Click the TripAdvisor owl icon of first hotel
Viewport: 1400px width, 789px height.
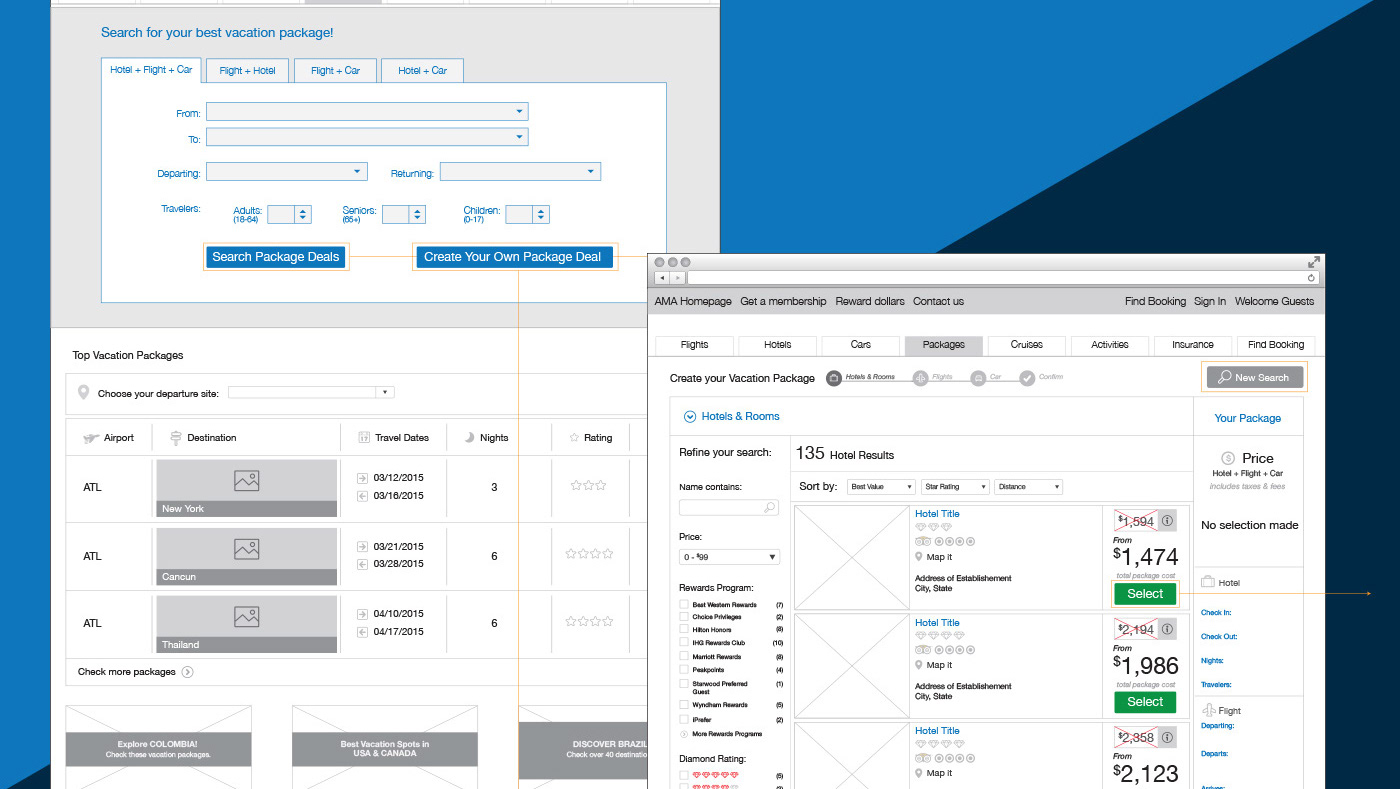tap(922, 541)
